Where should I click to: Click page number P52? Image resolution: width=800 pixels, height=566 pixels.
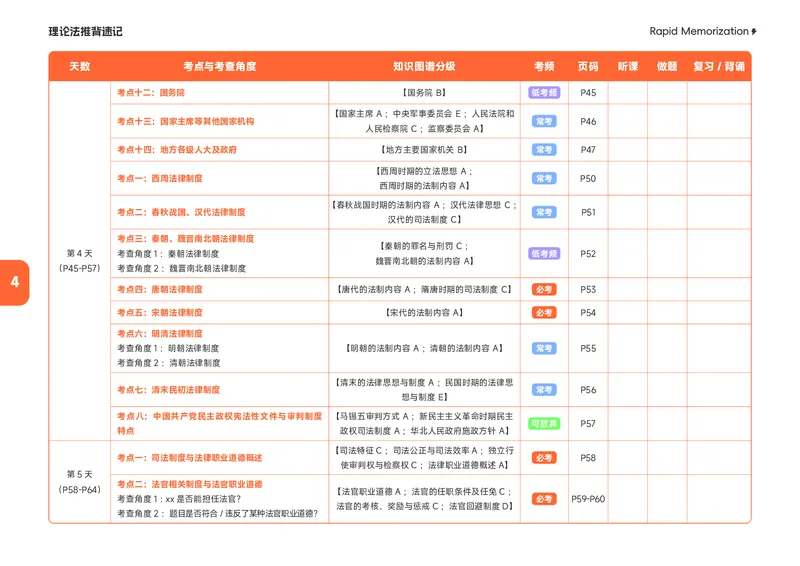coord(588,254)
